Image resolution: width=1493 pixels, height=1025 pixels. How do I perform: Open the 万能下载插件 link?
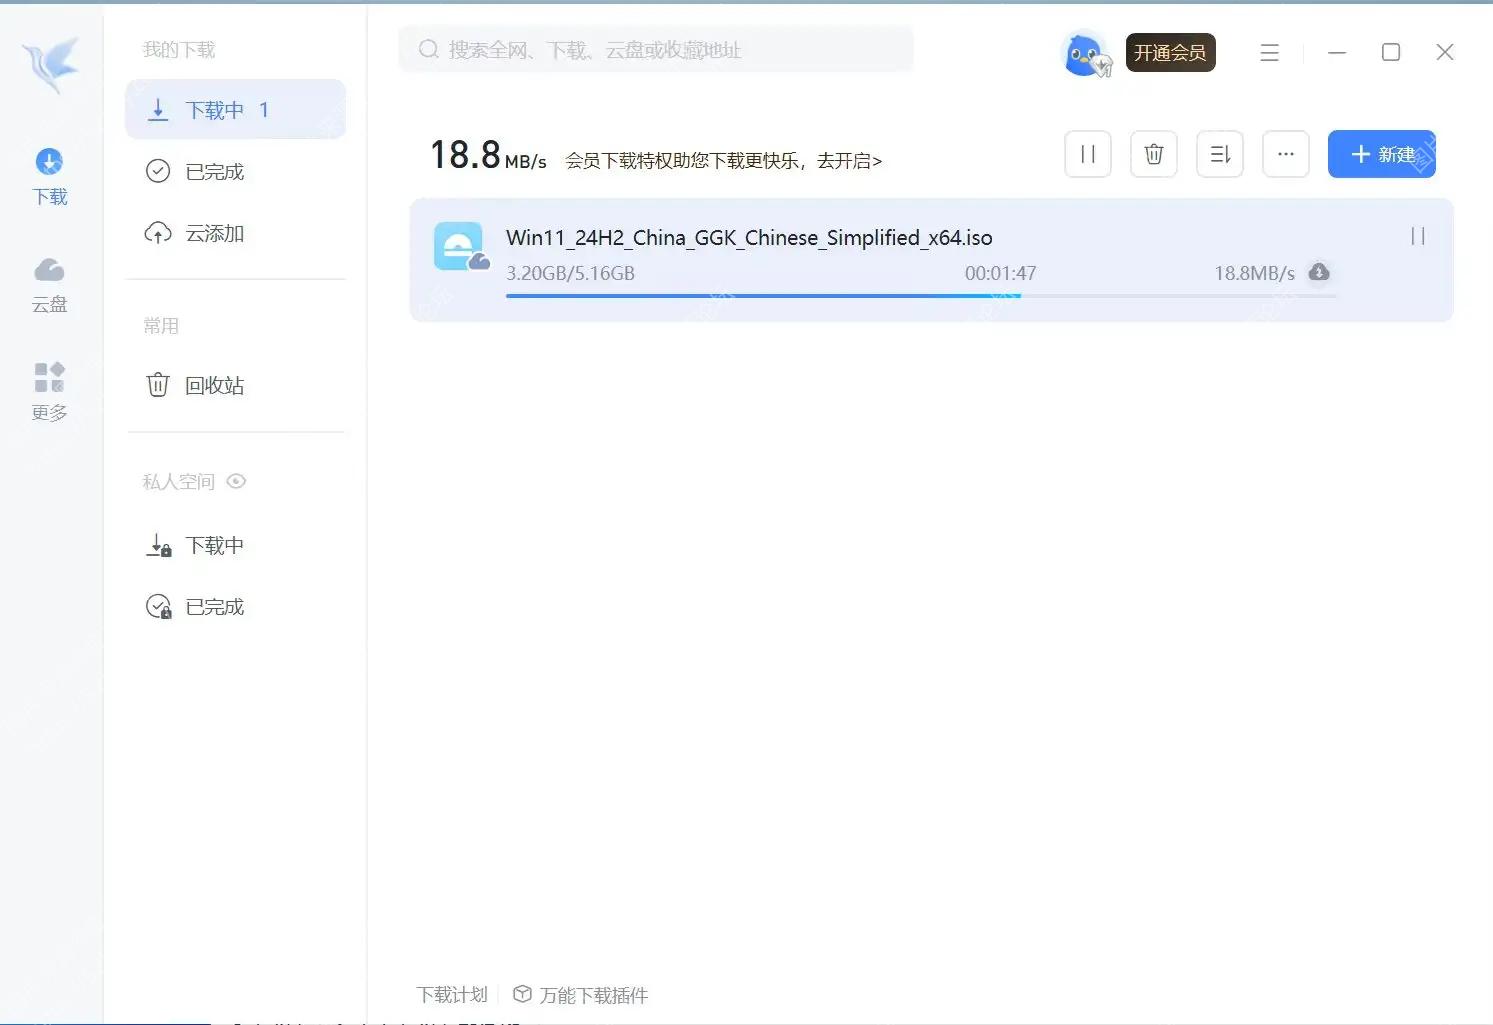(580, 995)
